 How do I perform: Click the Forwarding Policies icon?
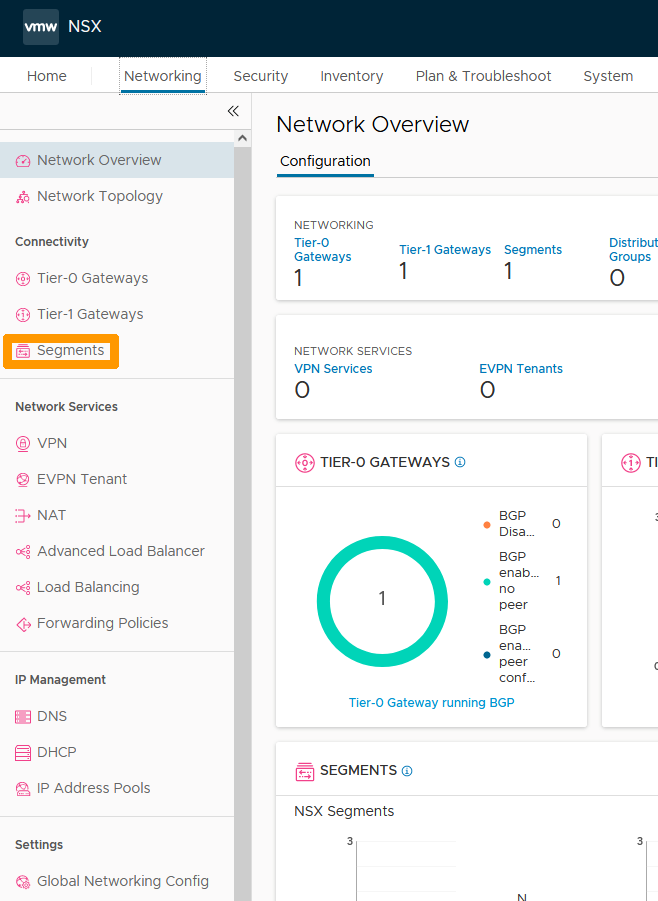click(23, 624)
